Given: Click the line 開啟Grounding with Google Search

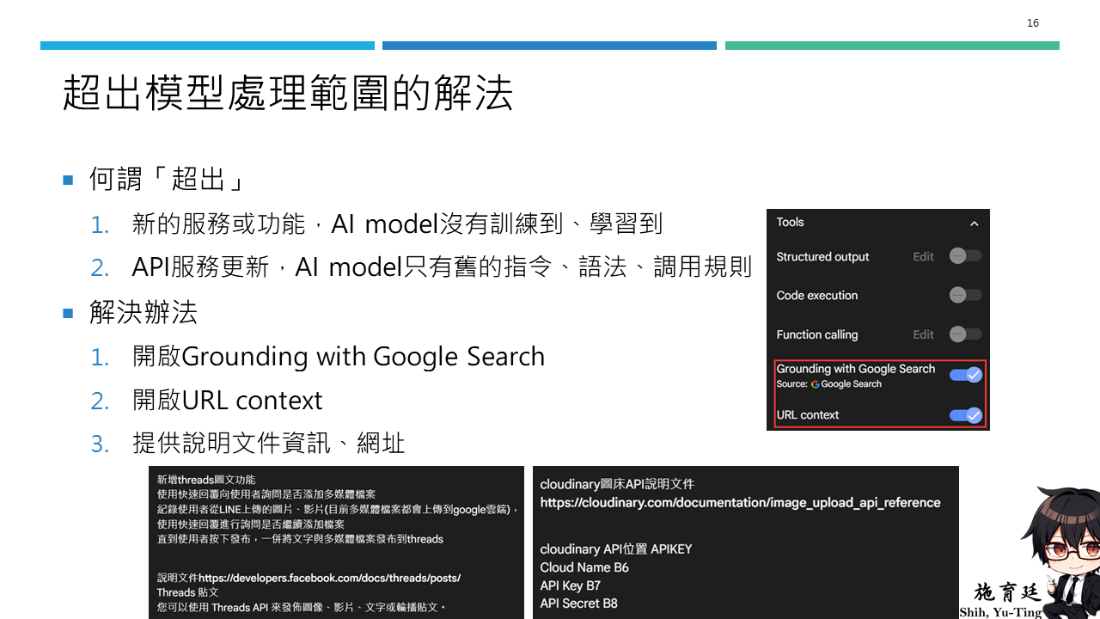Looking at the screenshot, I should click(x=338, y=357).
